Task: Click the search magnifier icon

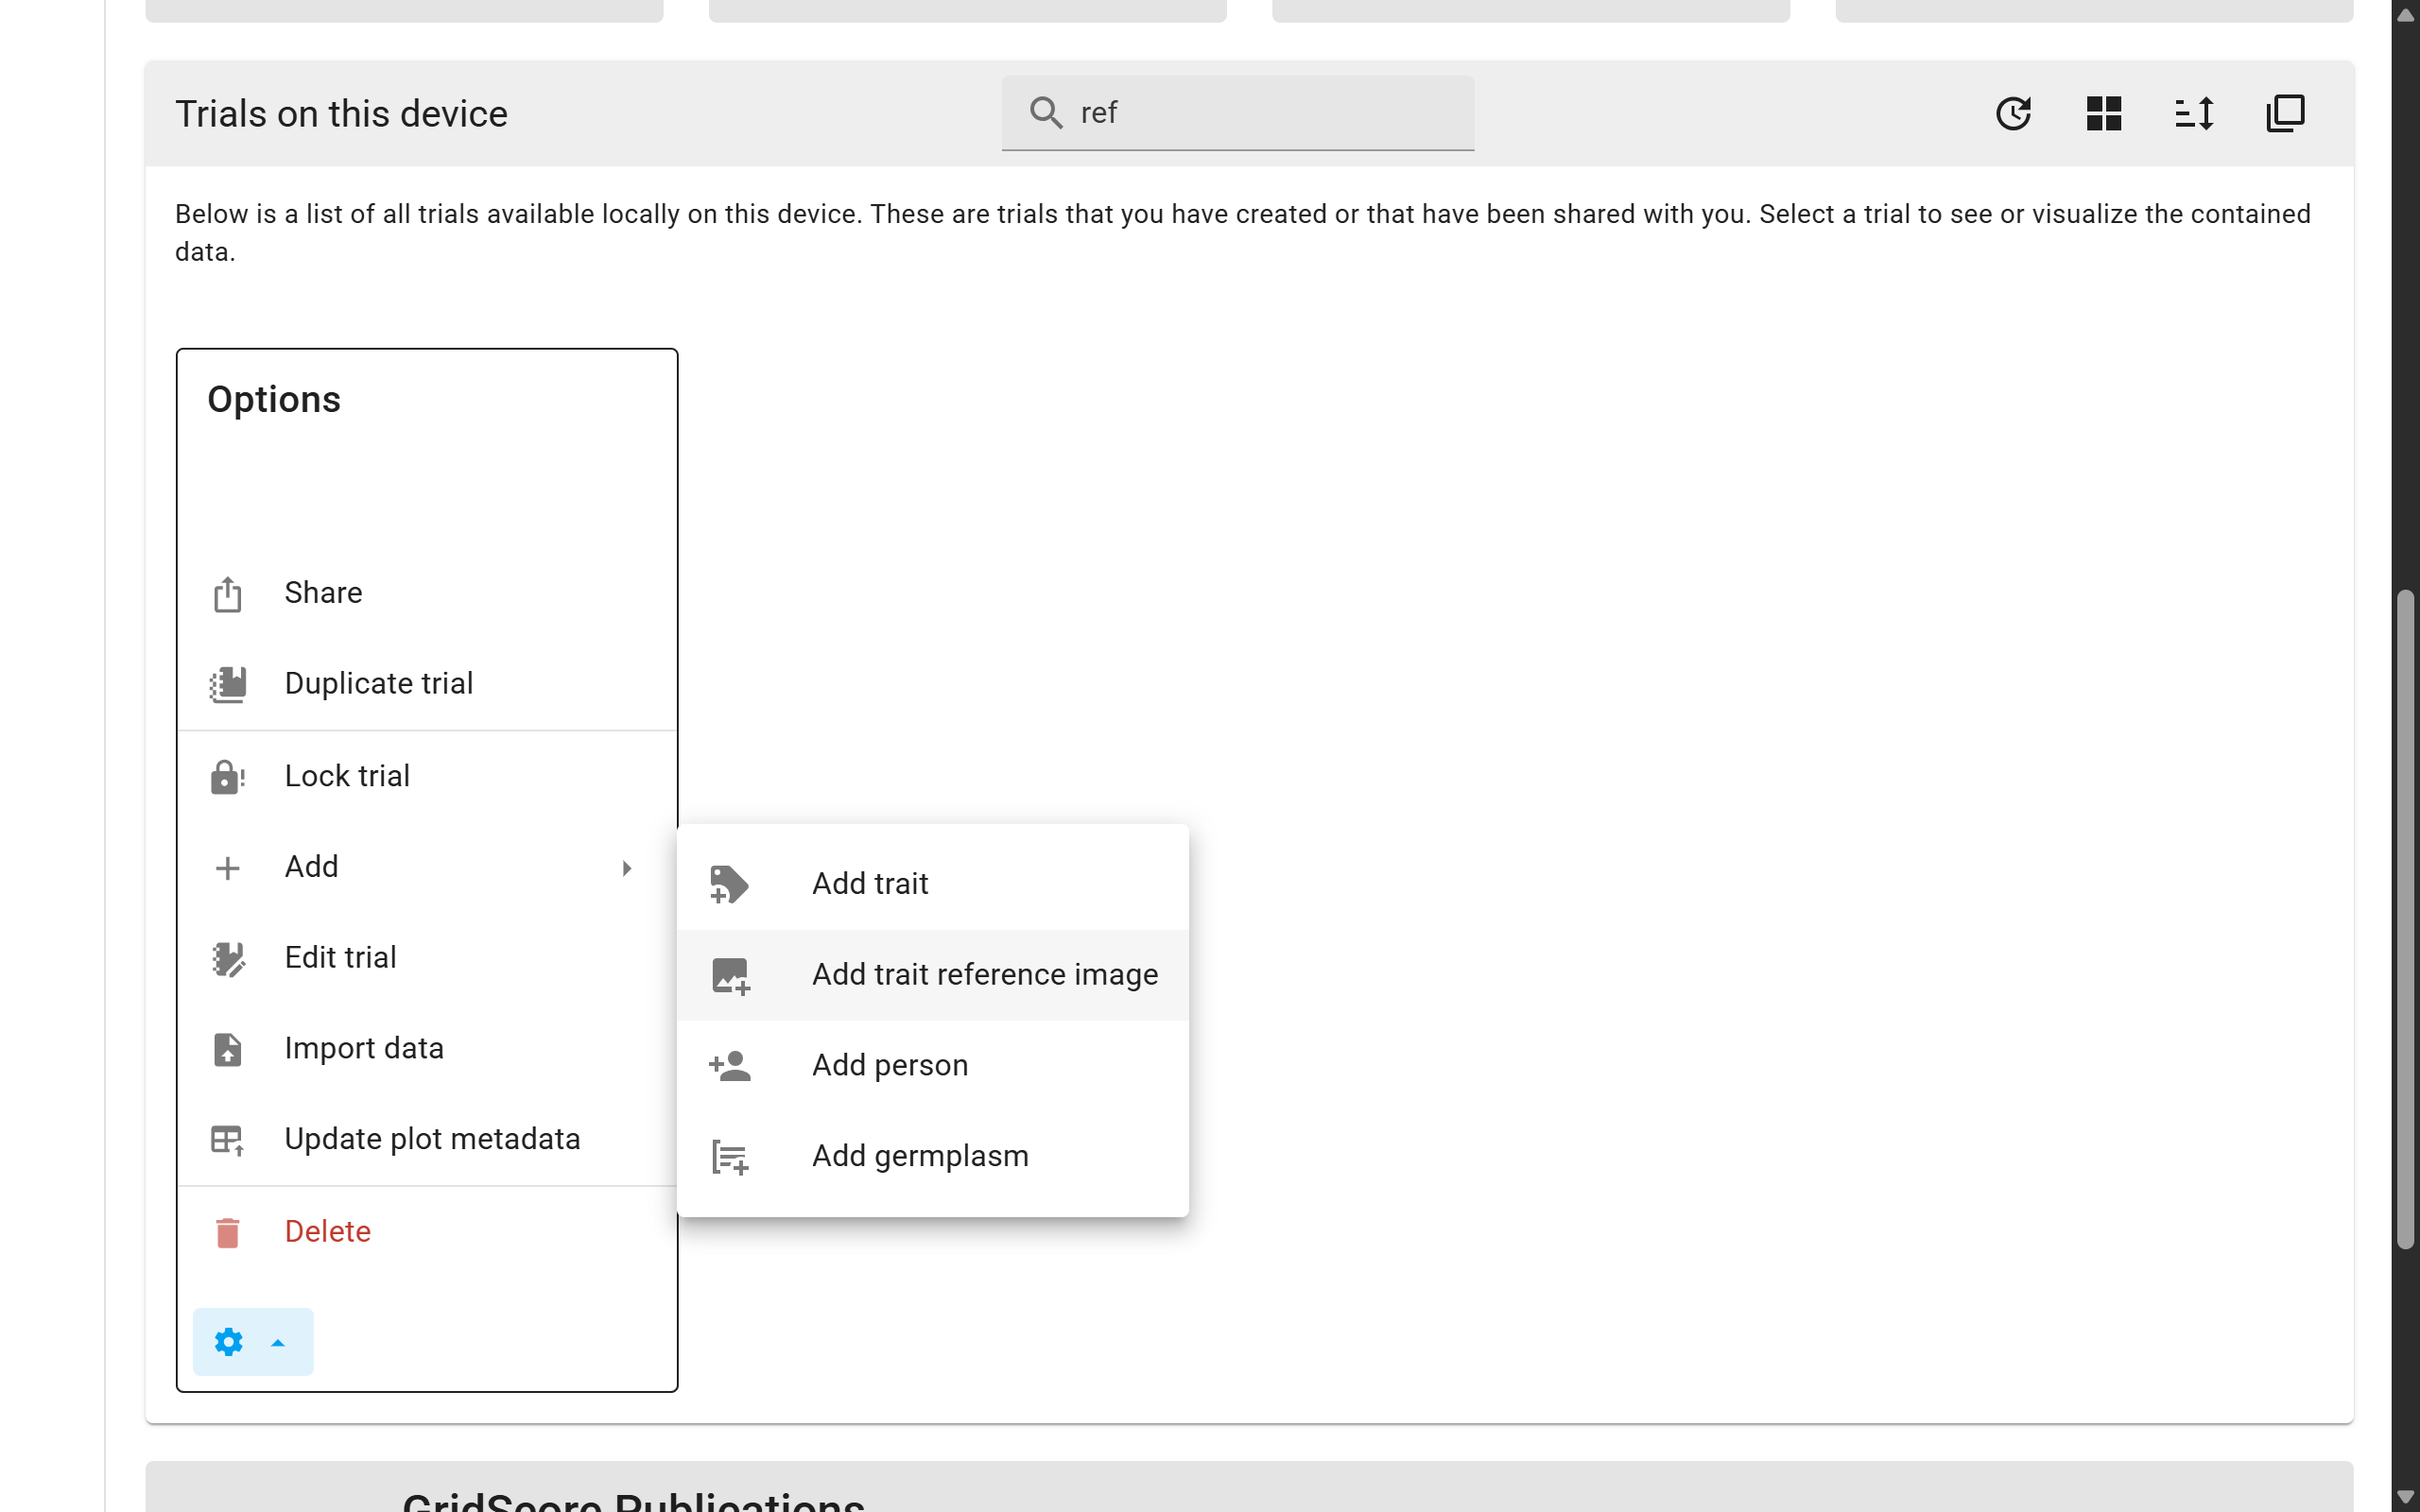Action: point(1046,112)
